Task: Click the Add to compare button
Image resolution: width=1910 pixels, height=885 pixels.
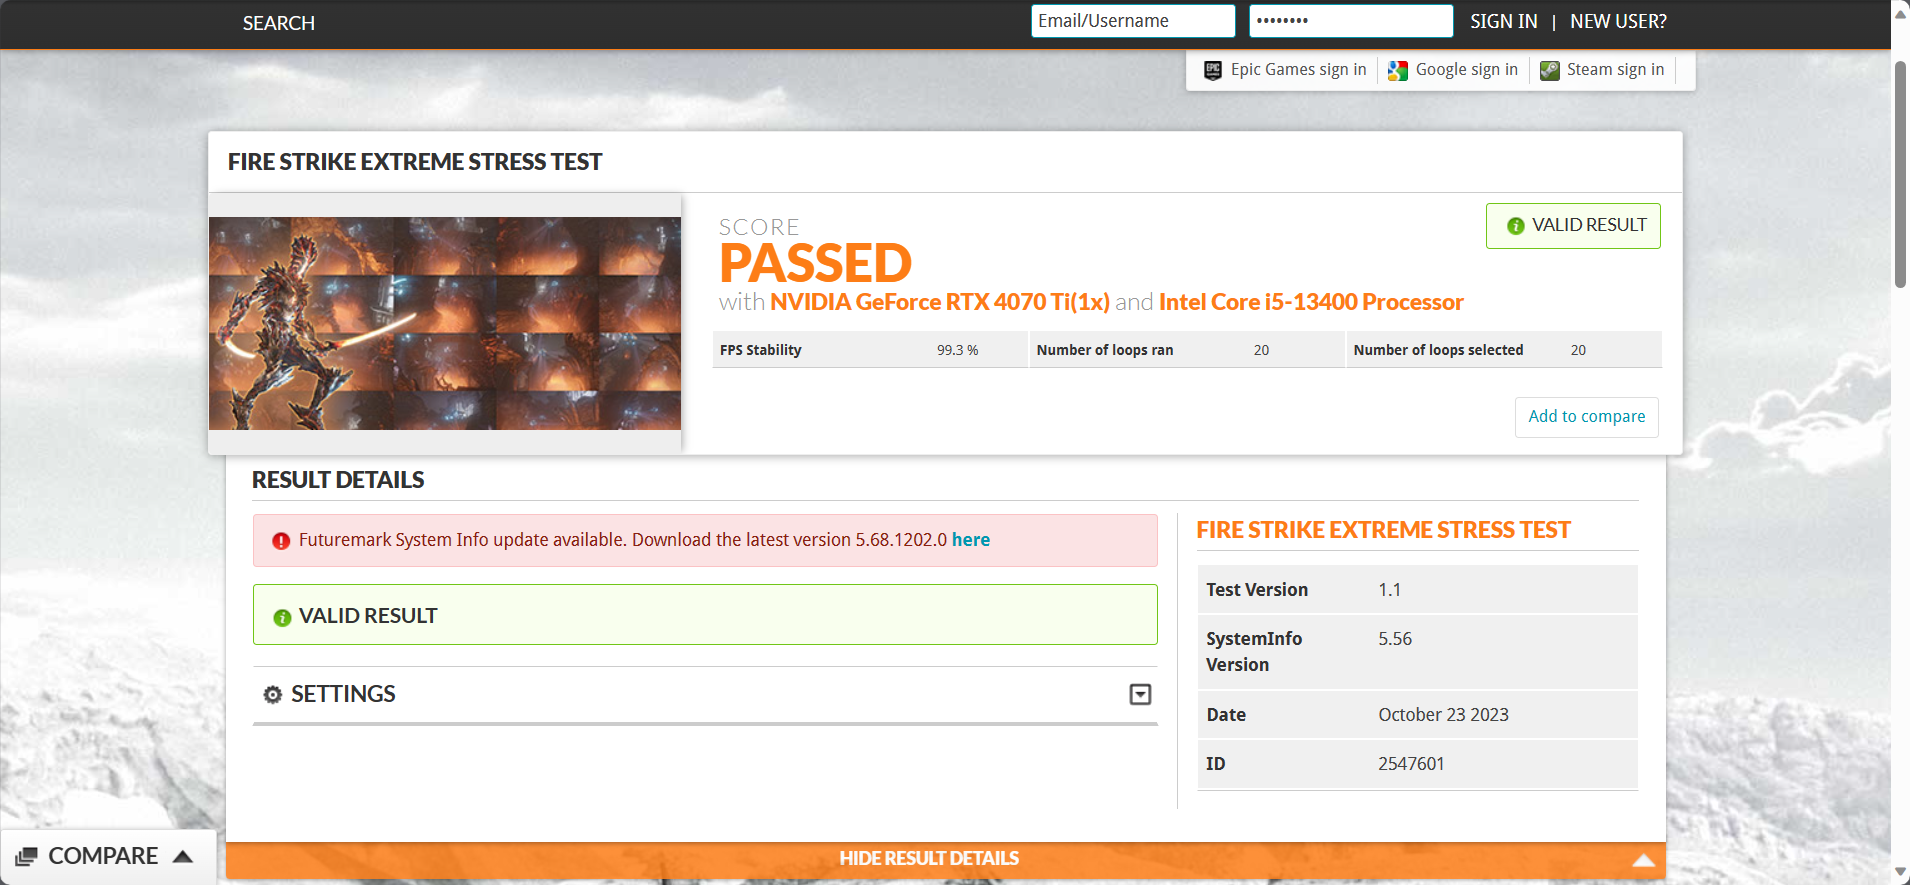Action: [1586, 417]
